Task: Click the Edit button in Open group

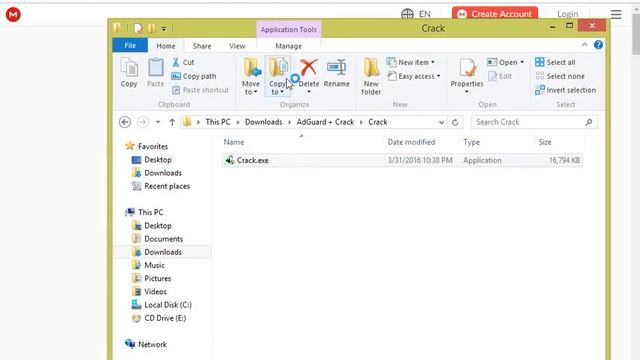Action: click(500, 76)
